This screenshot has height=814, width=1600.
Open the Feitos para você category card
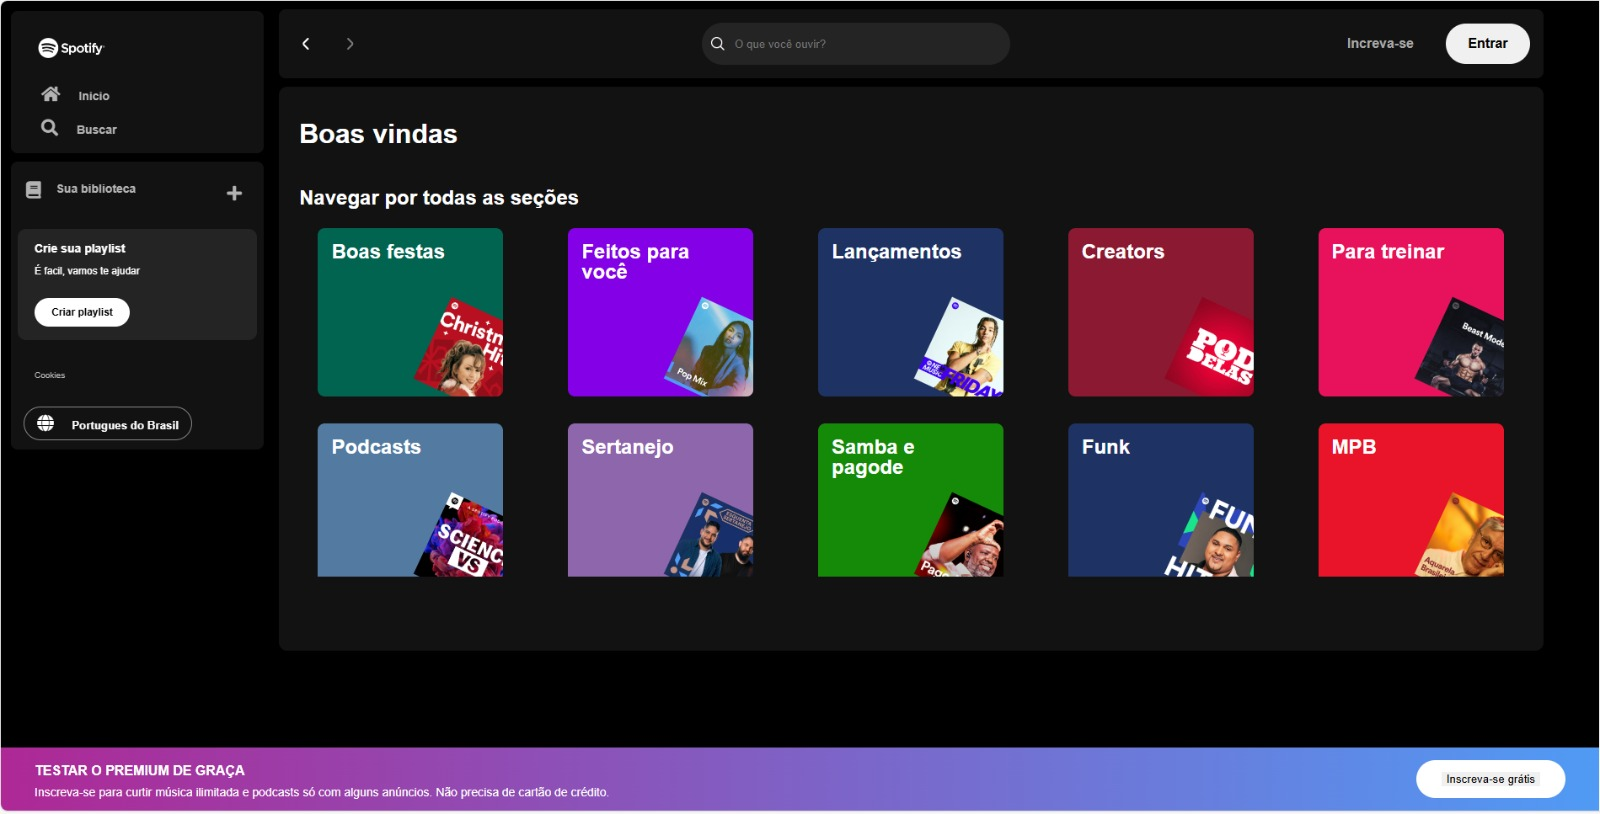[x=660, y=312]
